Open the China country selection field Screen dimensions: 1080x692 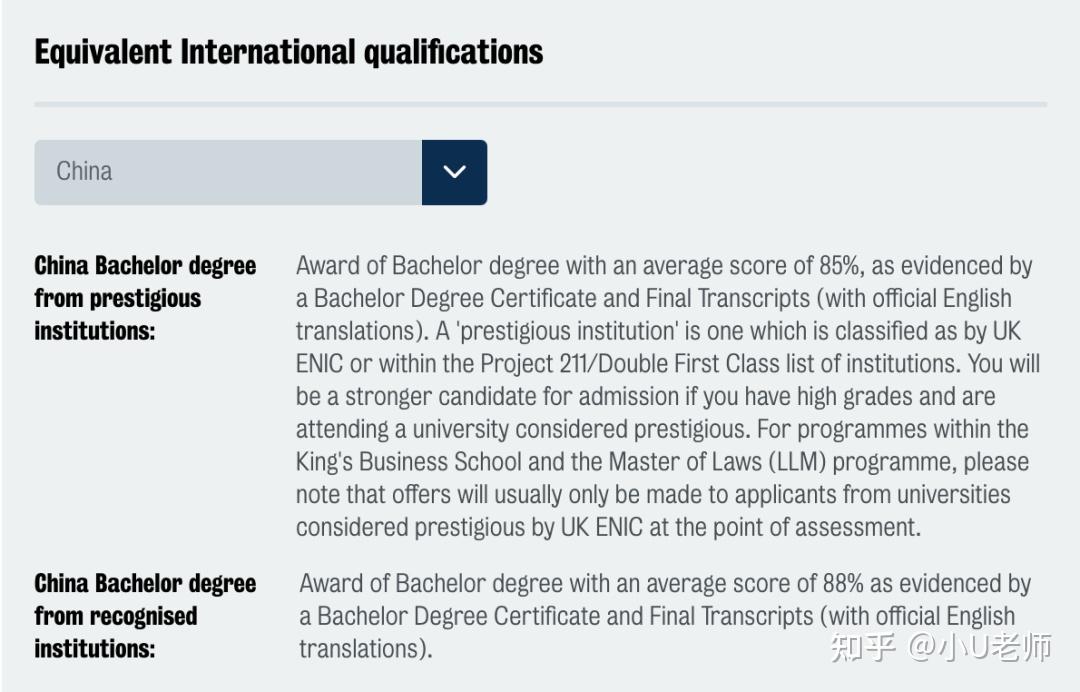pyautogui.click(x=228, y=172)
